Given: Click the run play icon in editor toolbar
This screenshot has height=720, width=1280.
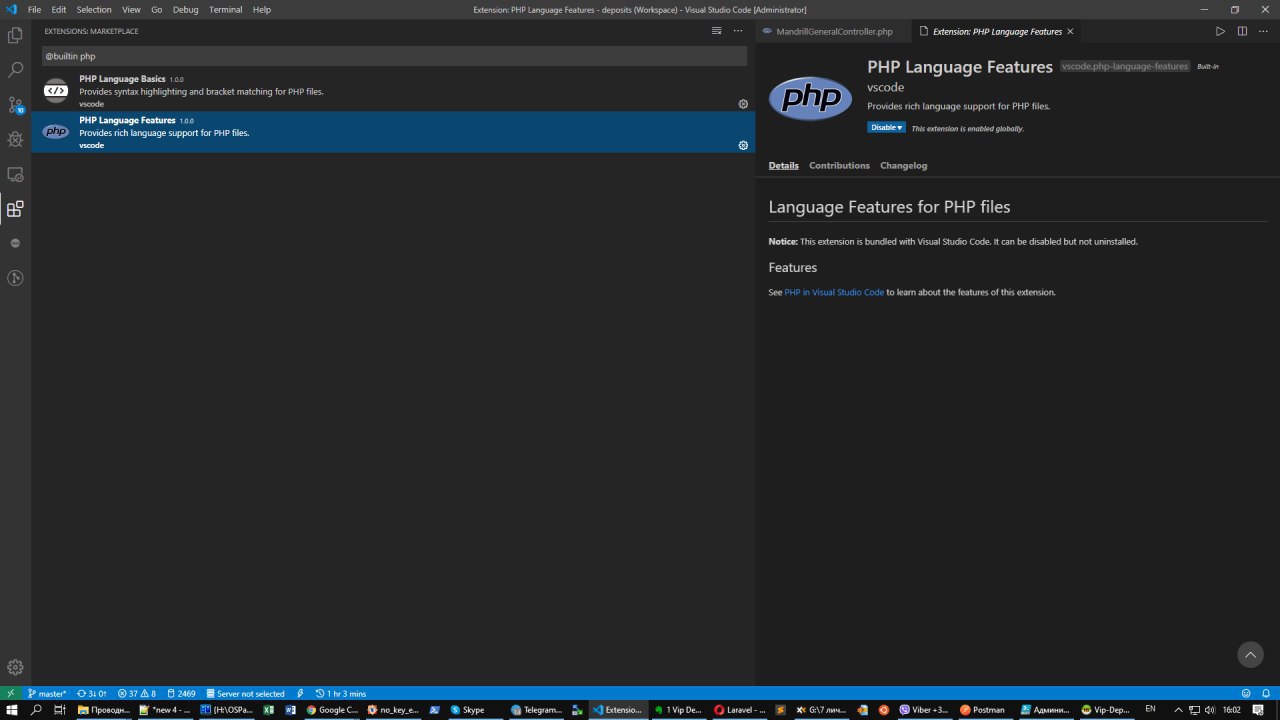Looking at the screenshot, I should pyautogui.click(x=1220, y=31).
